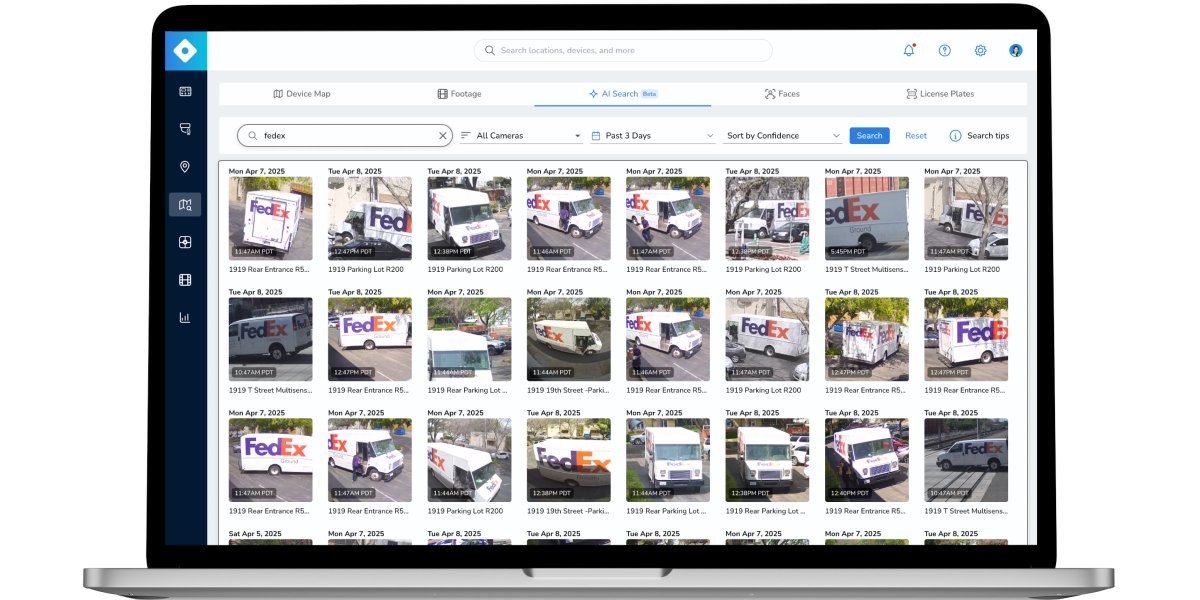This screenshot has width=1200, height=600.
Task: Open the Sort by Confidence dropdown
Action: [784, 136]
